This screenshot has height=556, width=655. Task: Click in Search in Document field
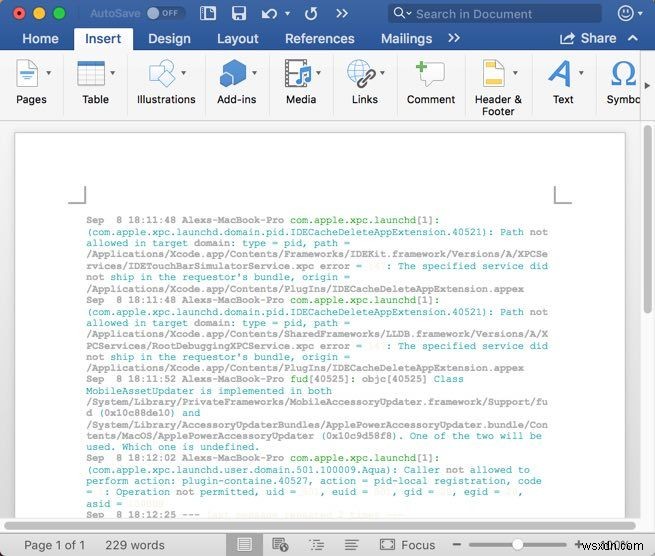click(495, 14)
